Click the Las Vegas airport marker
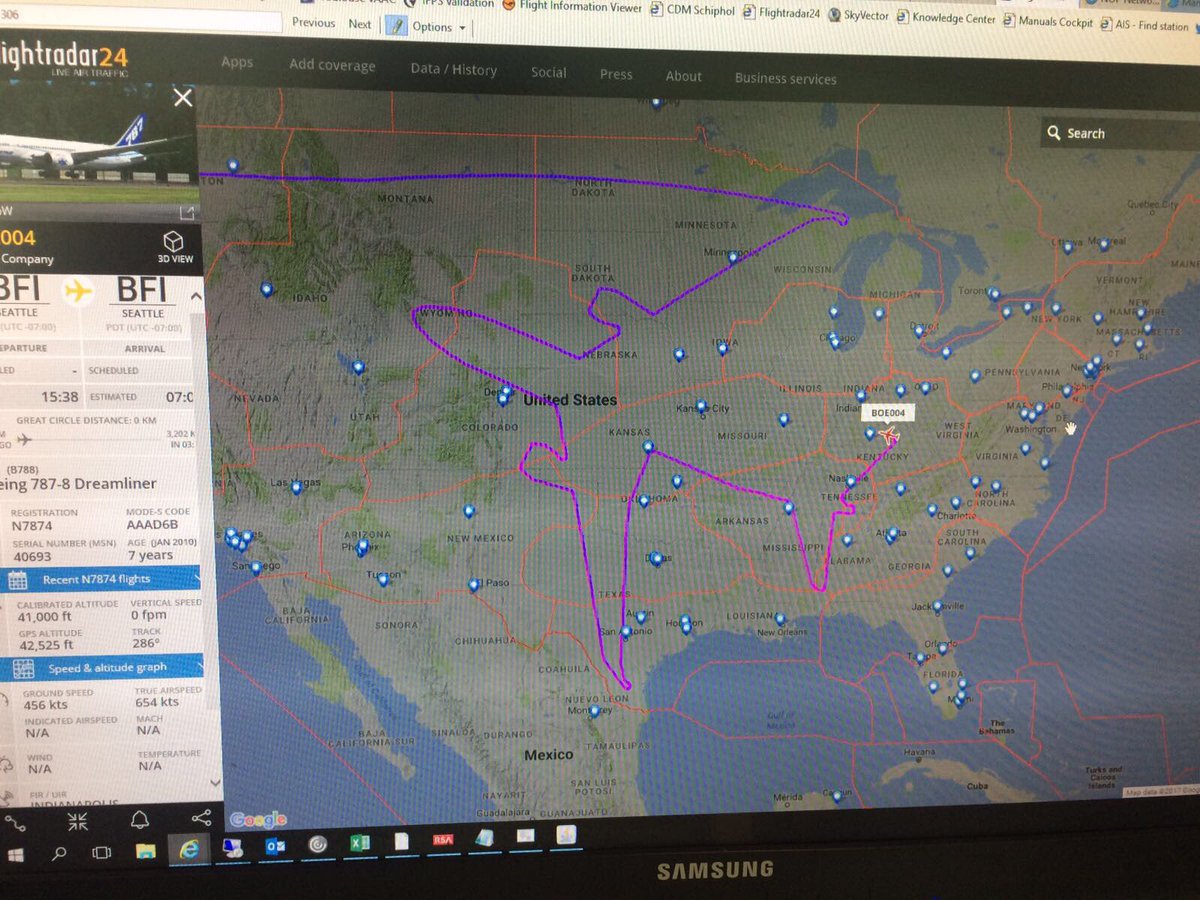The width and height of the screenshot is (1200, 900). pyautogui.click(x=296, y=489)
